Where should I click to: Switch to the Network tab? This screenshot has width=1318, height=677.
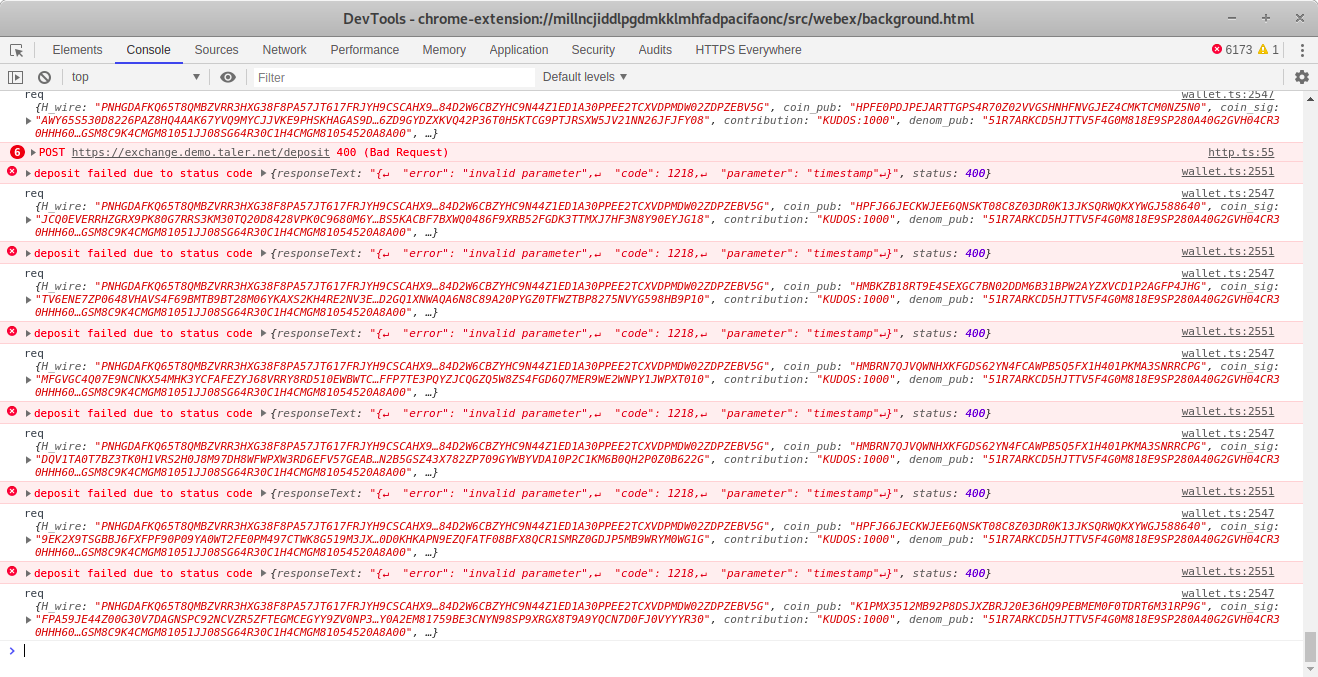coord(284,50)
